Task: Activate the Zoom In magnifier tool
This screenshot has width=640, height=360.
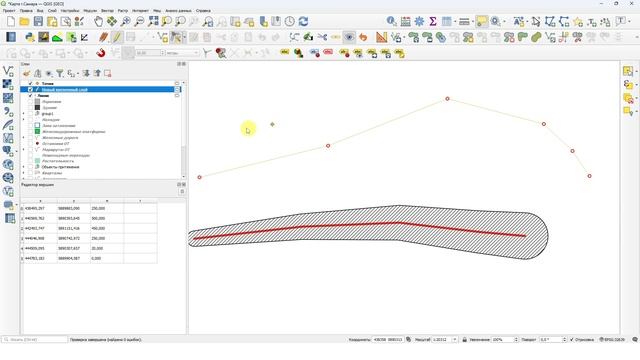Action: point(126,22)
